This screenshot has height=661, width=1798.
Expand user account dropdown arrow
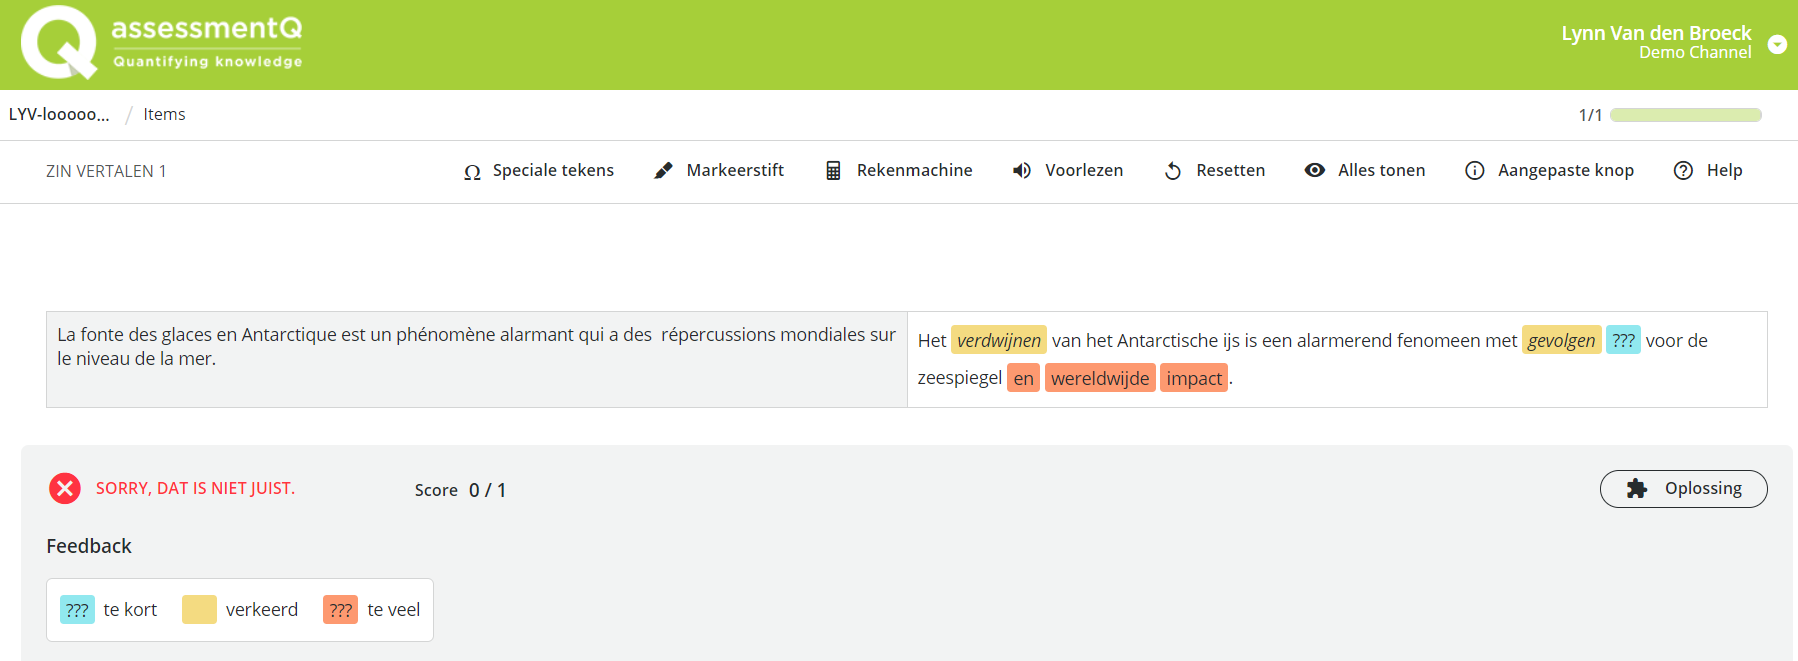pos(1777,44)
